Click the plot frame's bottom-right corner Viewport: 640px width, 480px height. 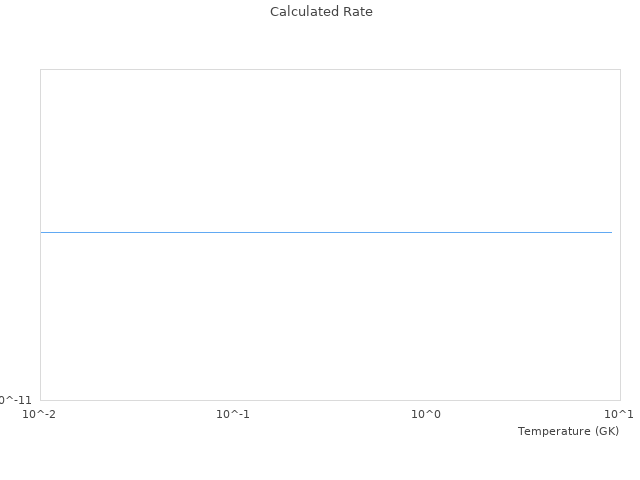coord(620,400)
